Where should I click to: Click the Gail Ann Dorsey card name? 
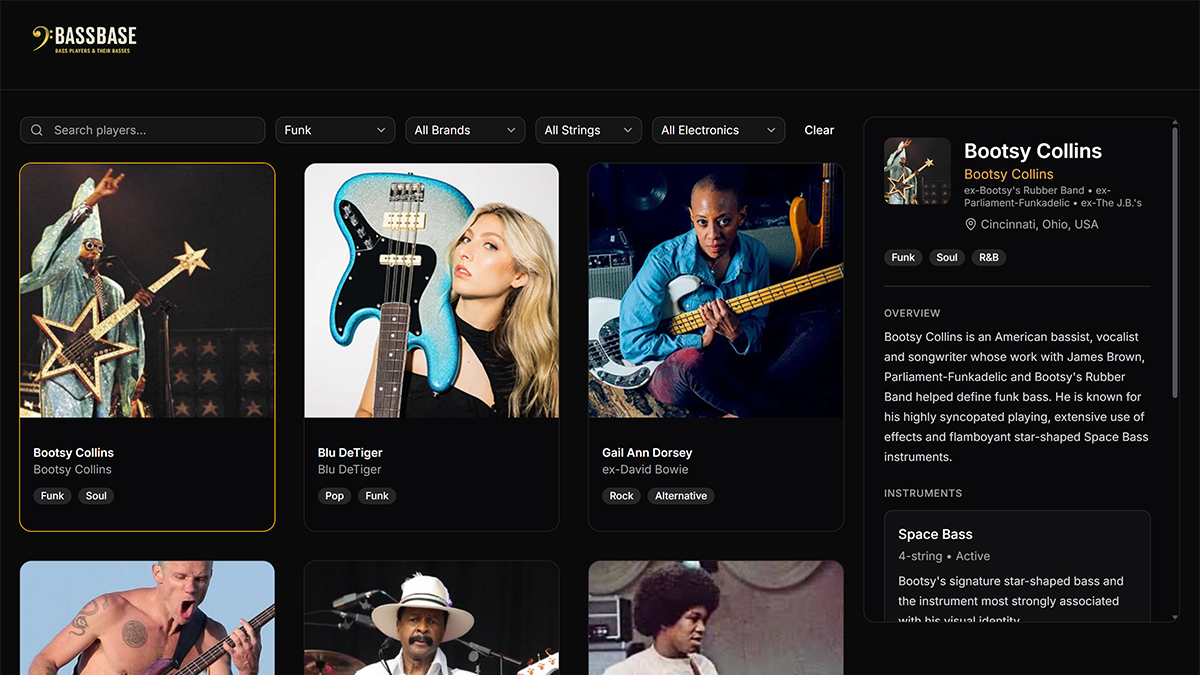point(647,453)
